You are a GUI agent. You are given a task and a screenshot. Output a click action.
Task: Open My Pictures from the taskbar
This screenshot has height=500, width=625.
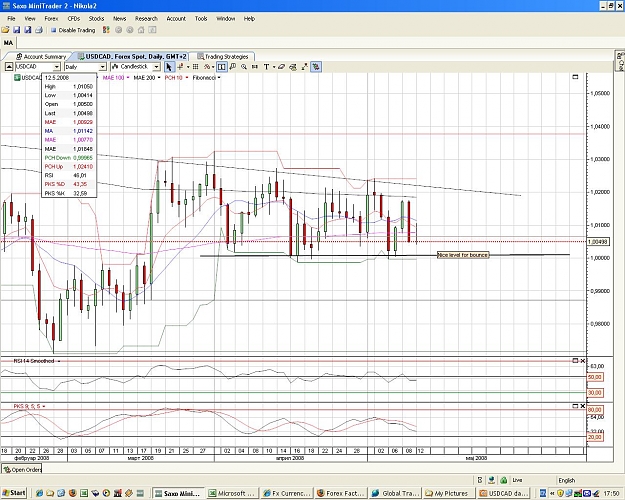point(448,493)
